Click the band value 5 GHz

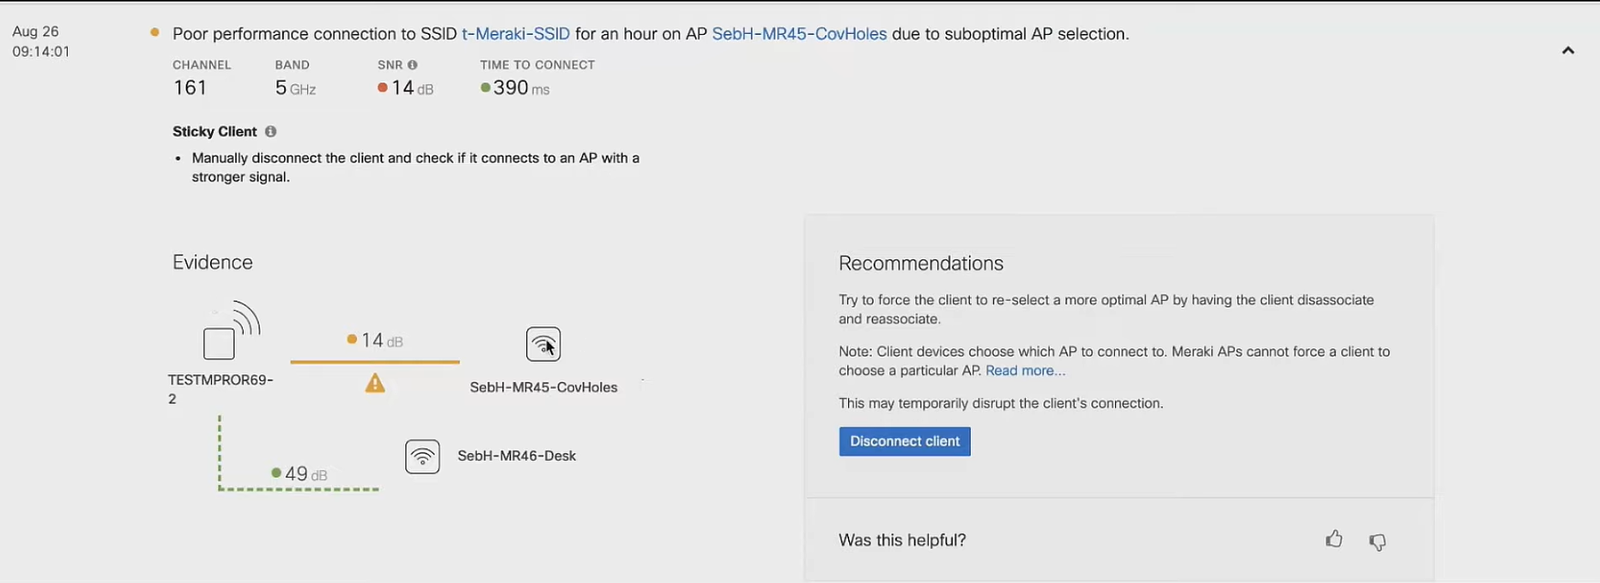(x=296, y=88)
